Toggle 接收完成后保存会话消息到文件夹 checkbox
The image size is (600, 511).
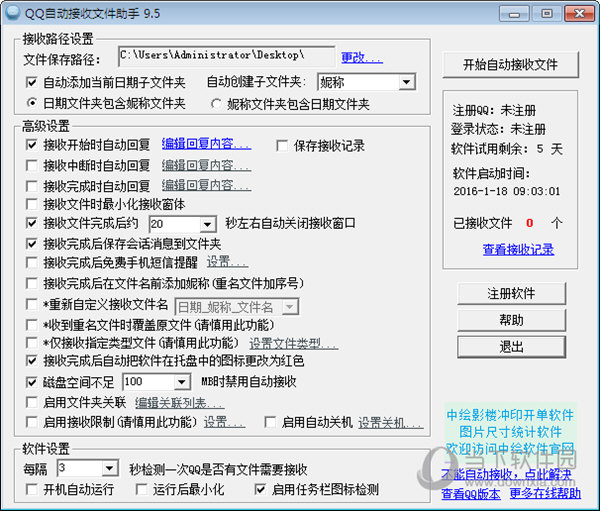[x=31, y=244]
